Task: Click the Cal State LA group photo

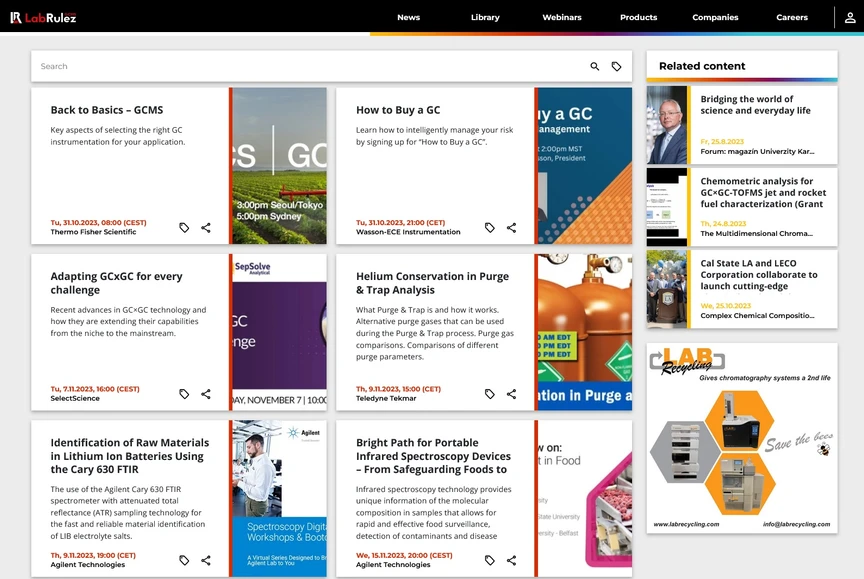Action: point(667,289)
